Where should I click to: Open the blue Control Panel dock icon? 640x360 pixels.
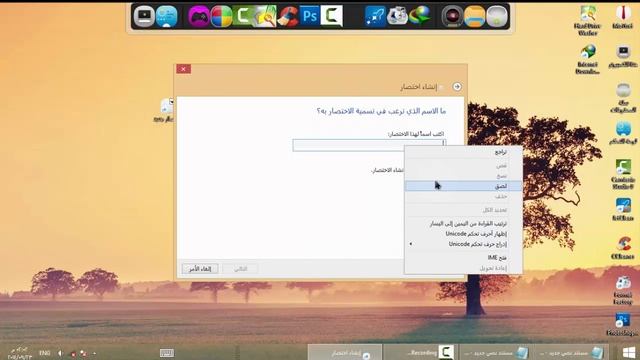(167, 16)
